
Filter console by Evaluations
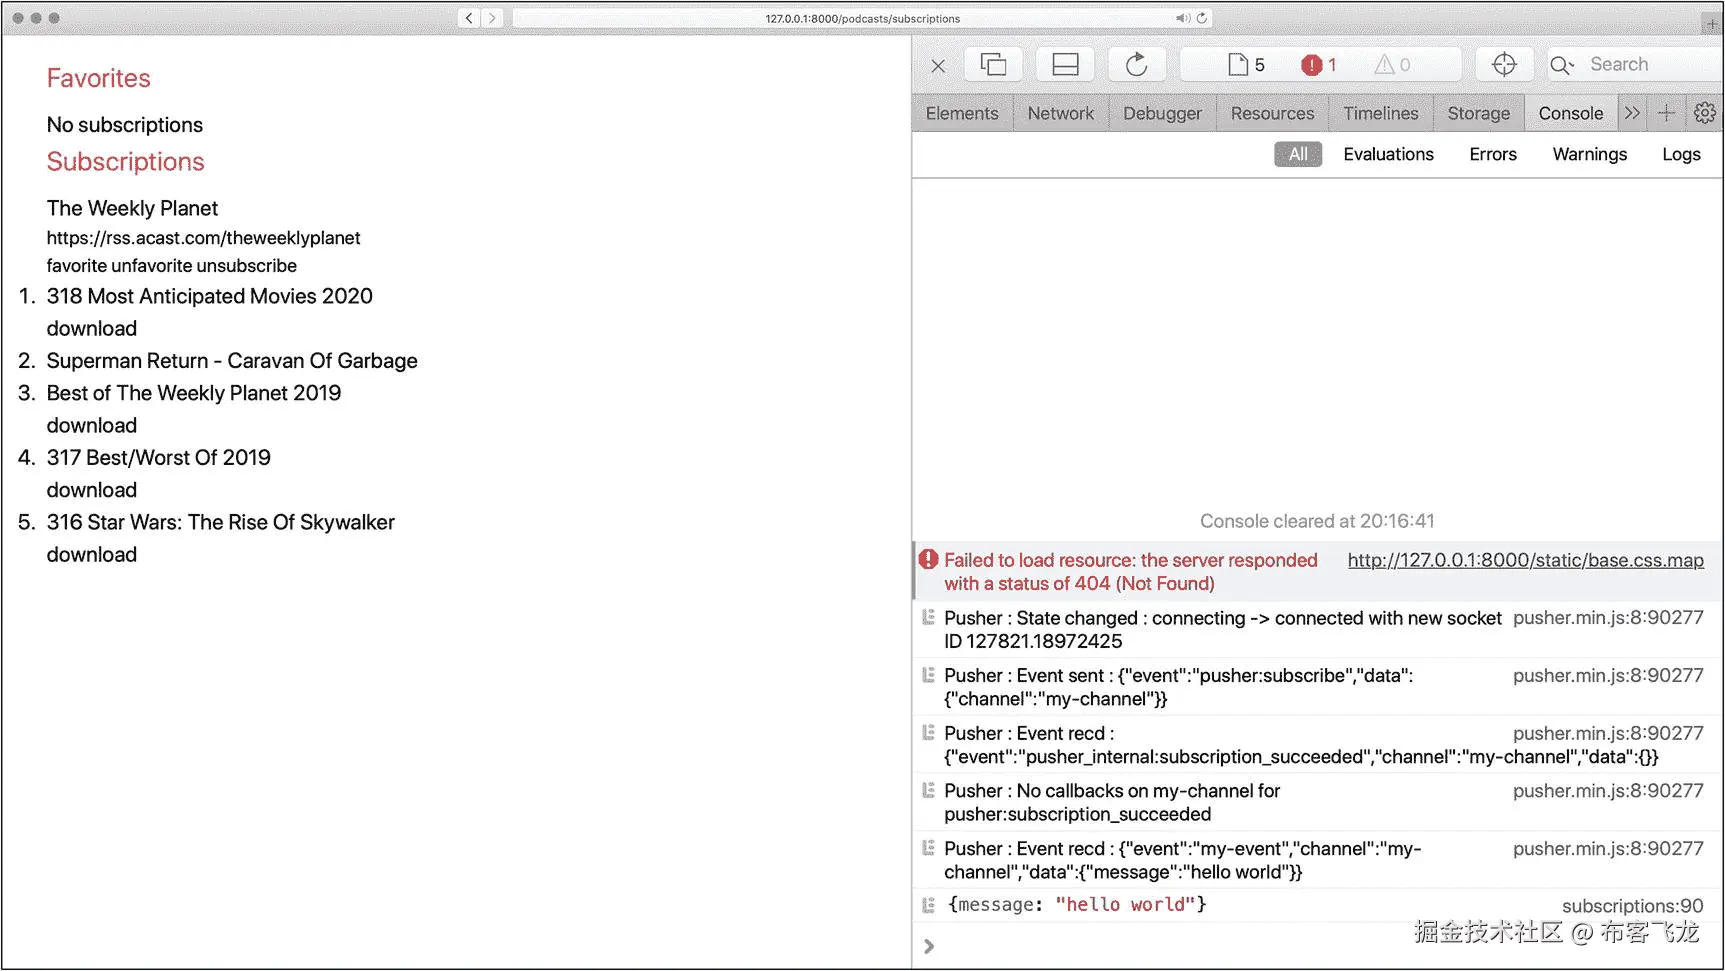click(x=1388, y=154)
